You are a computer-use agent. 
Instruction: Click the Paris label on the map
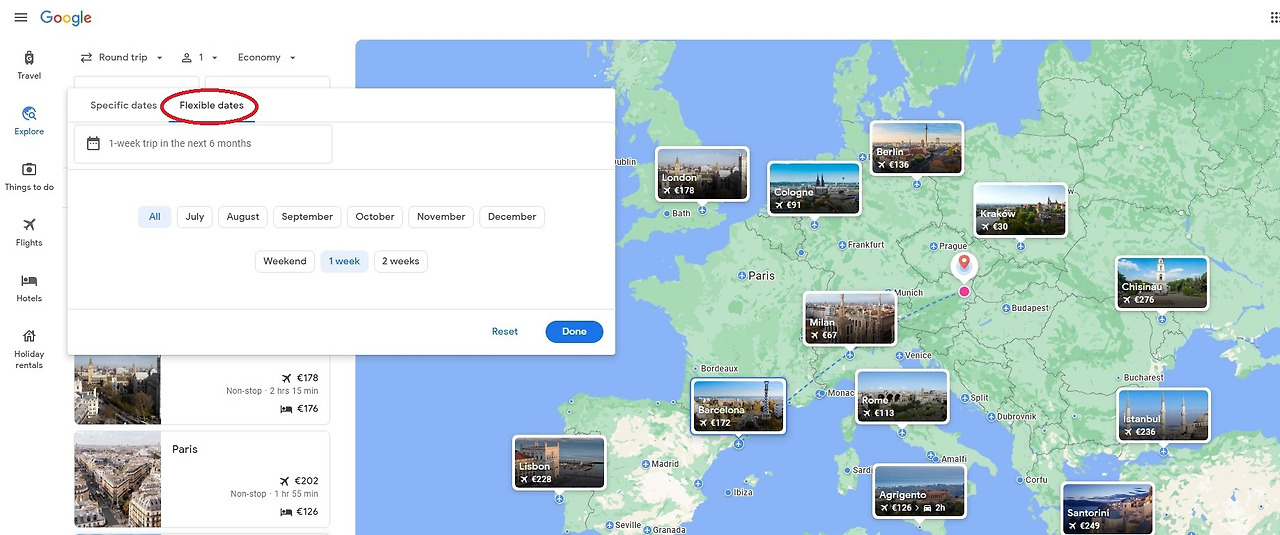pyautogui.click(x=762, y=275)
